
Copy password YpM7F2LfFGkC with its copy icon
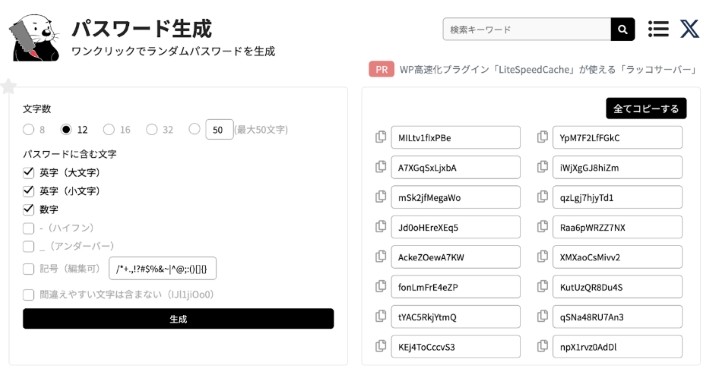click(x=542, y=137)
